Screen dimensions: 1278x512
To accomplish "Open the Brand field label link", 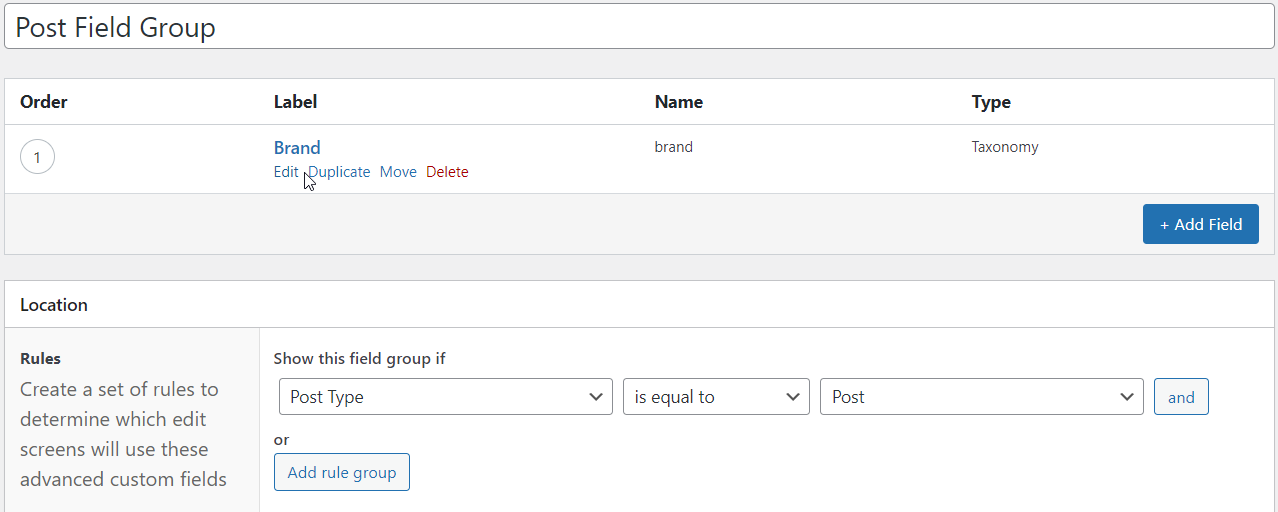I will (x=297, y=148).
